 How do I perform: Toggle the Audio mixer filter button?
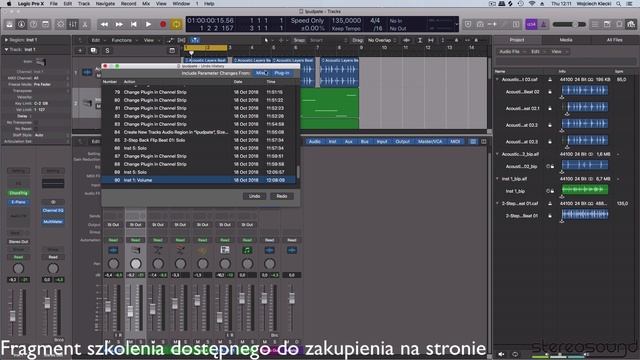tap(314, 142)
